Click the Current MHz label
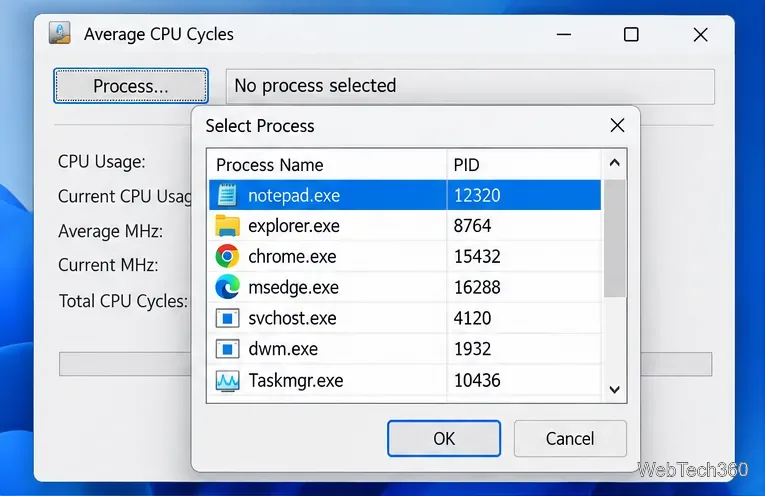Viewport: 765px width, 496px height. pyautogui.click(x=108, y=265)
